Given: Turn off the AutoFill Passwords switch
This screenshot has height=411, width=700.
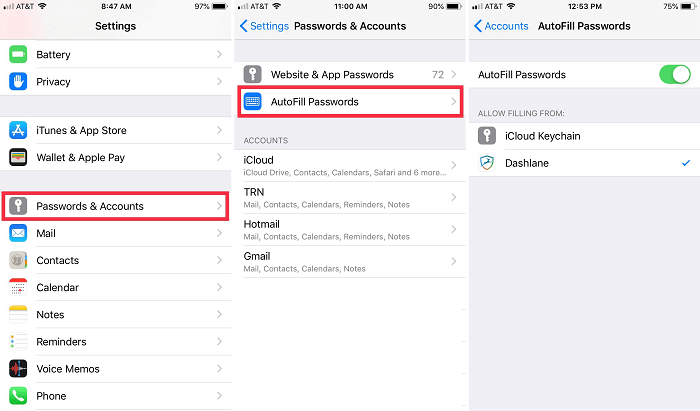Looking at the screenshot, I should point(674,74).
